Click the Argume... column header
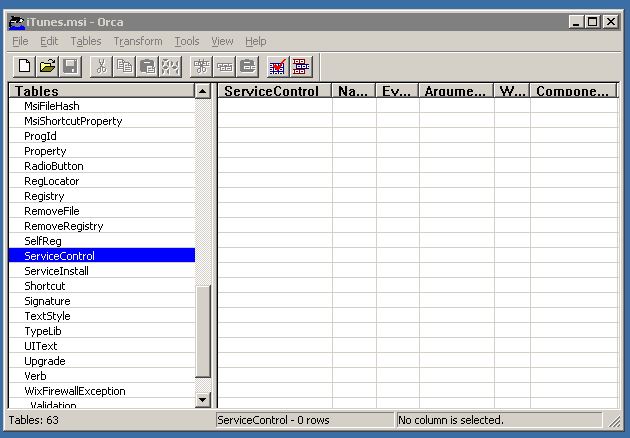Screen dimensions: 630x438 pos(456,91)
